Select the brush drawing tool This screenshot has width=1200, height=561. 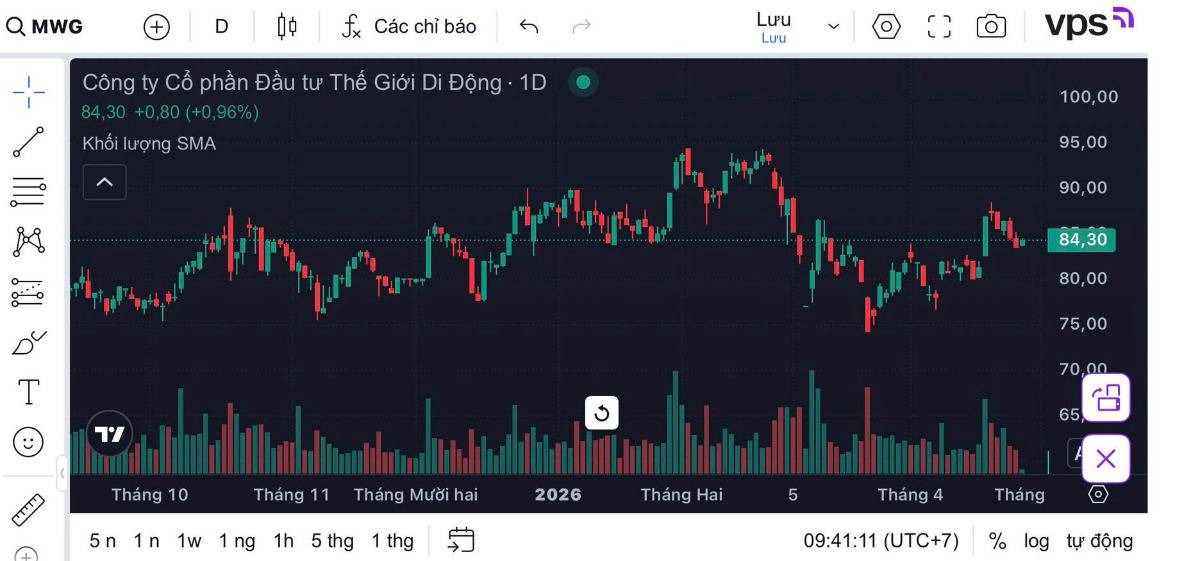click(x=29, y=343)
